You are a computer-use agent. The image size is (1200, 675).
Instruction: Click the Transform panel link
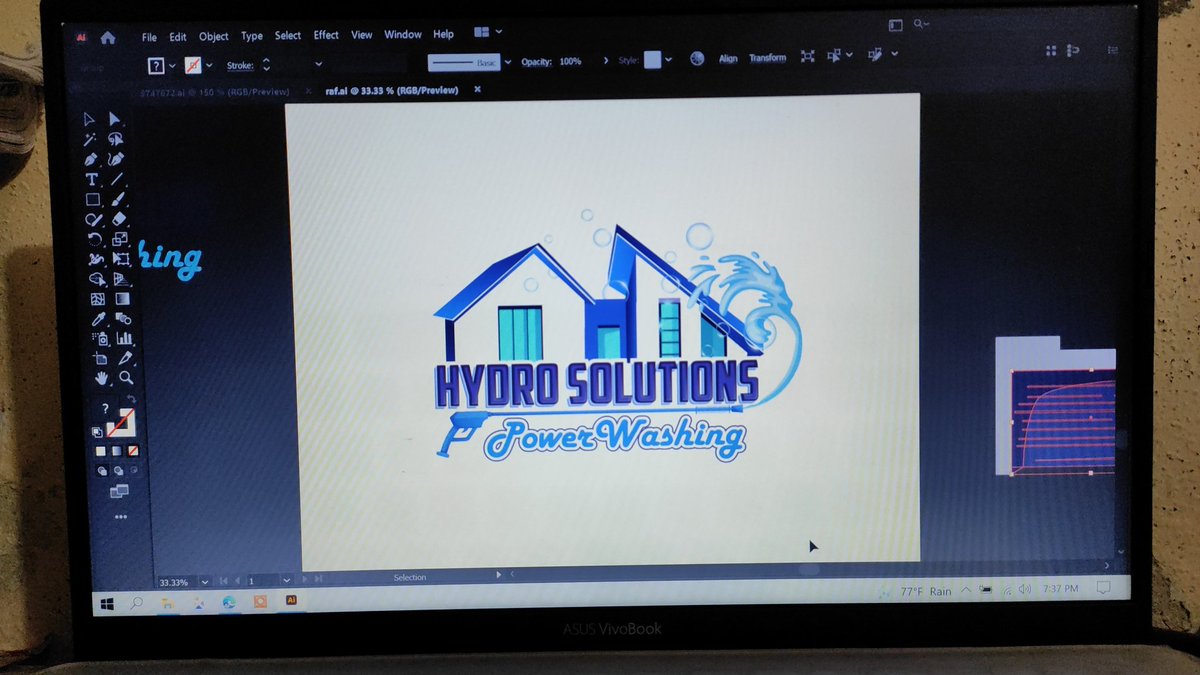coord(768,58)
